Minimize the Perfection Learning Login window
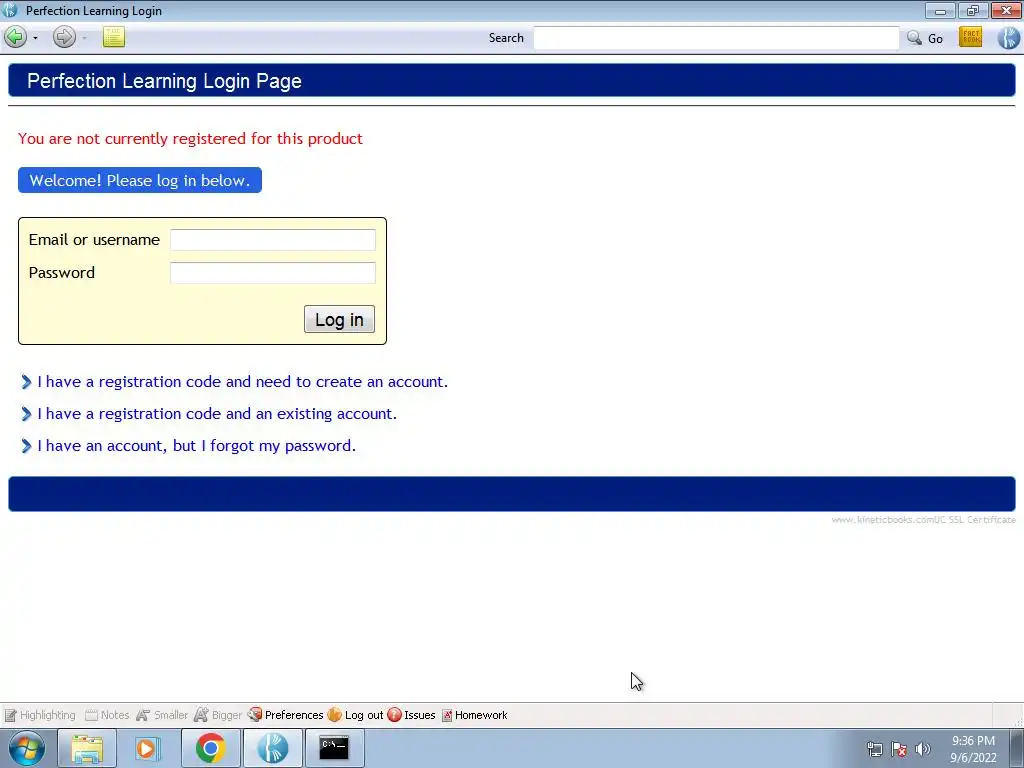Screen dimensions: 1024x768 click(x=940, y=10)
